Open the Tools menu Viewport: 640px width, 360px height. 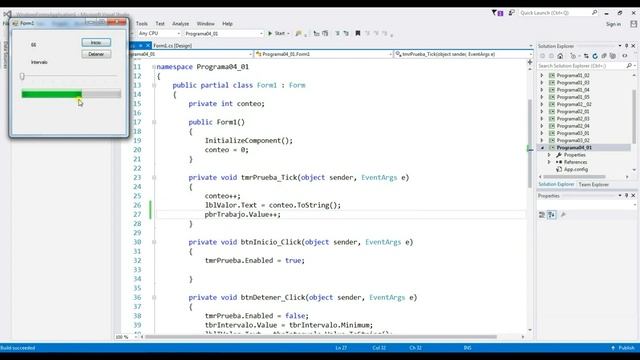point(142,24)
